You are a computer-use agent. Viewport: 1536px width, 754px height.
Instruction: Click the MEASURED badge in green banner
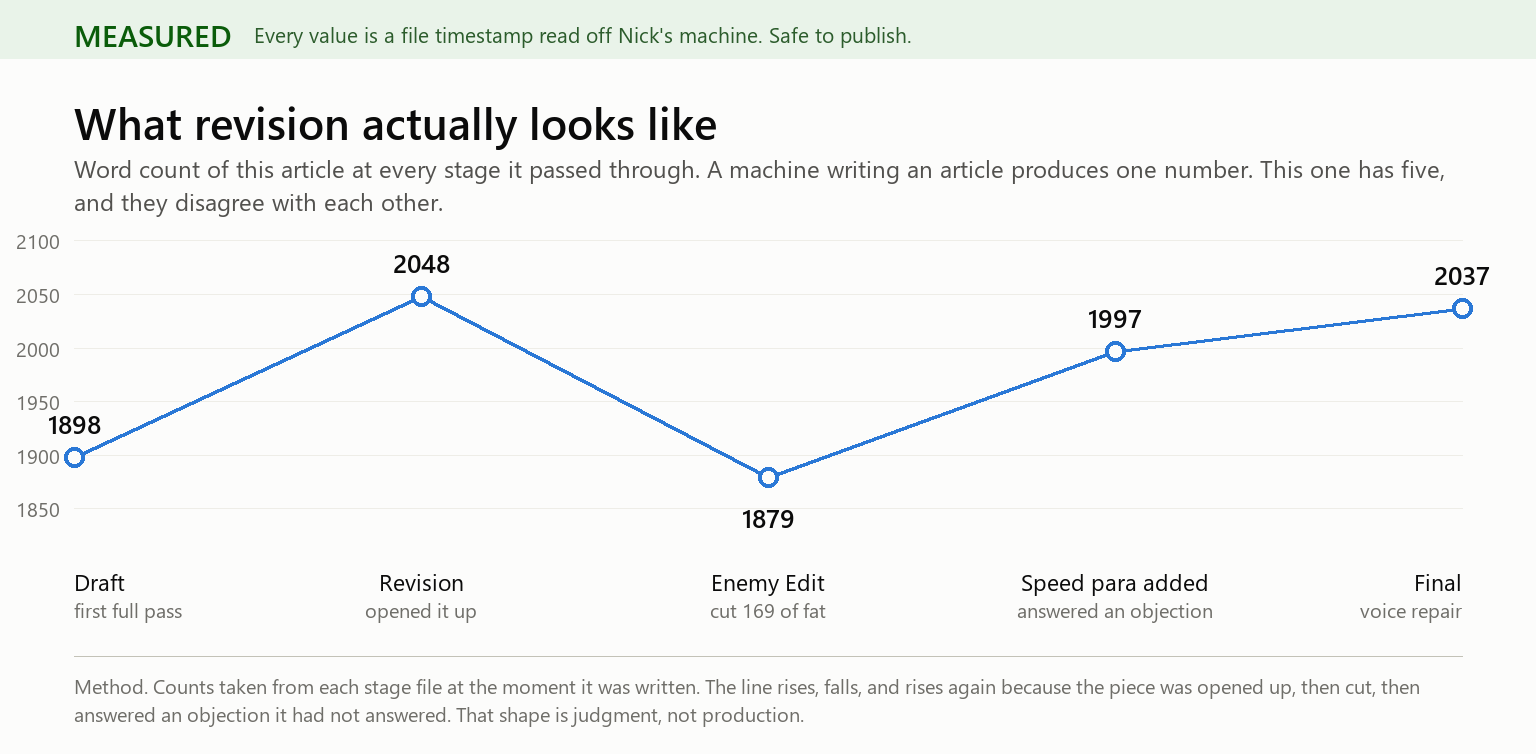pos(153,37)
